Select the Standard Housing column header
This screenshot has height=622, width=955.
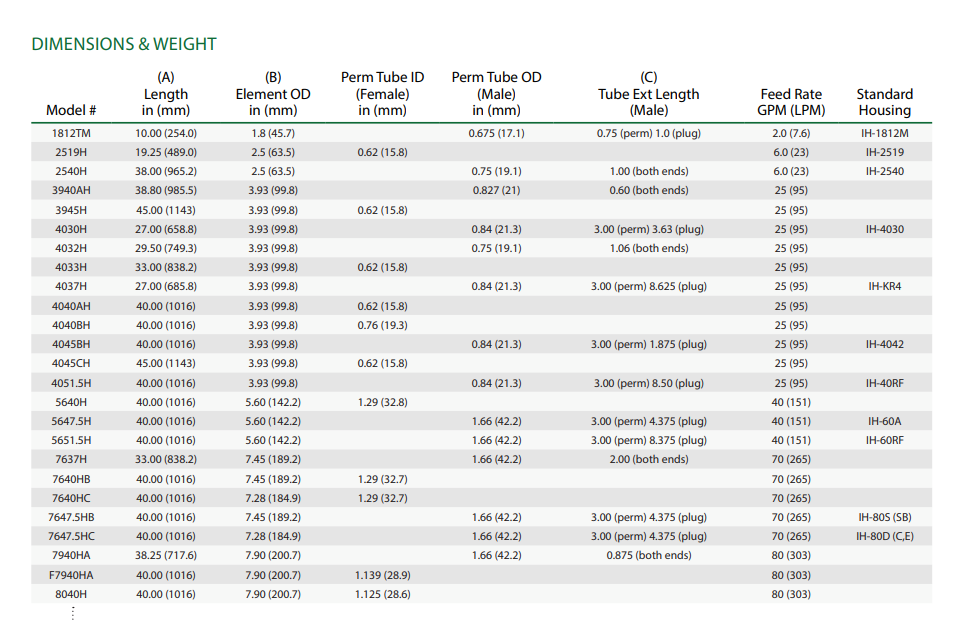[884, 102]
